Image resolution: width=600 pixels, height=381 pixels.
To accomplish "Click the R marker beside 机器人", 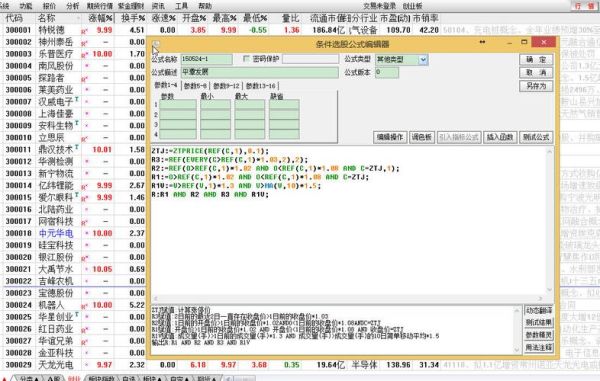I will click(x=84, y=306).
